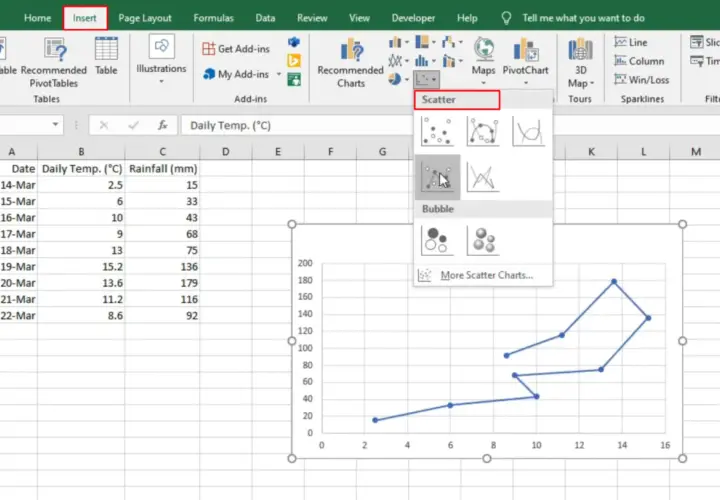Click the My Add-ins button
This screenshot has height=500, width=720.
pos(236,74)
